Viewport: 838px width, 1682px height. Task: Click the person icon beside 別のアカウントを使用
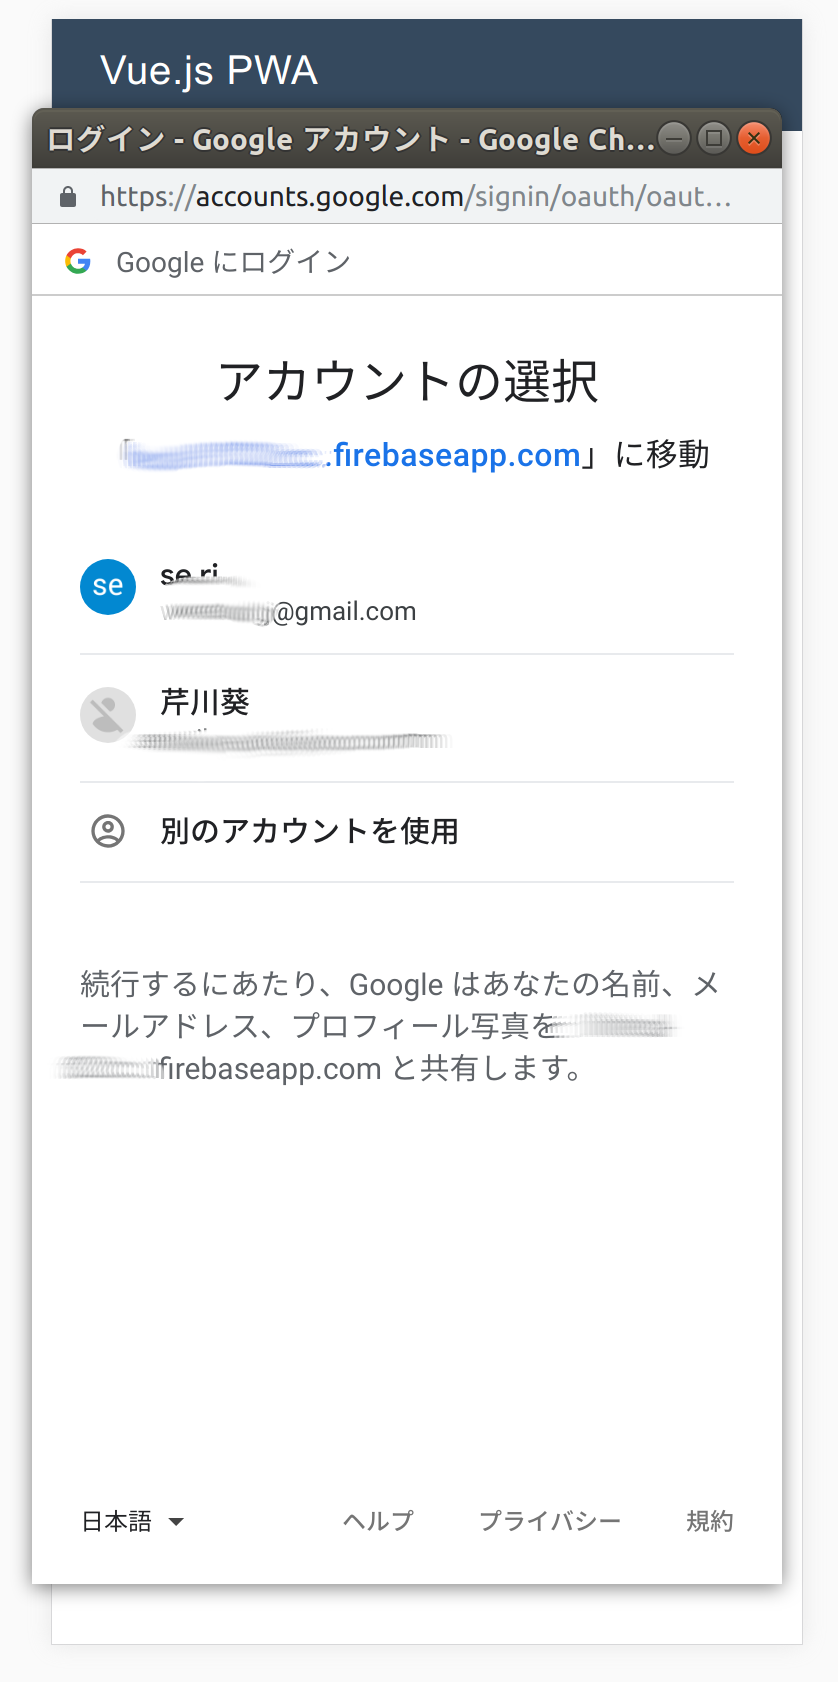(108, 831)
